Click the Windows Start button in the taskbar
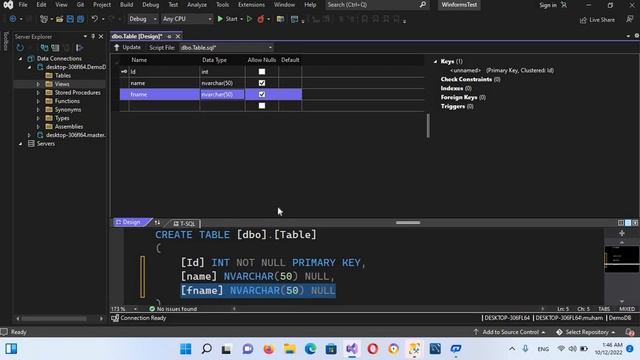Image resolution: width=640 pixels, height=360 pixels. 186,349
